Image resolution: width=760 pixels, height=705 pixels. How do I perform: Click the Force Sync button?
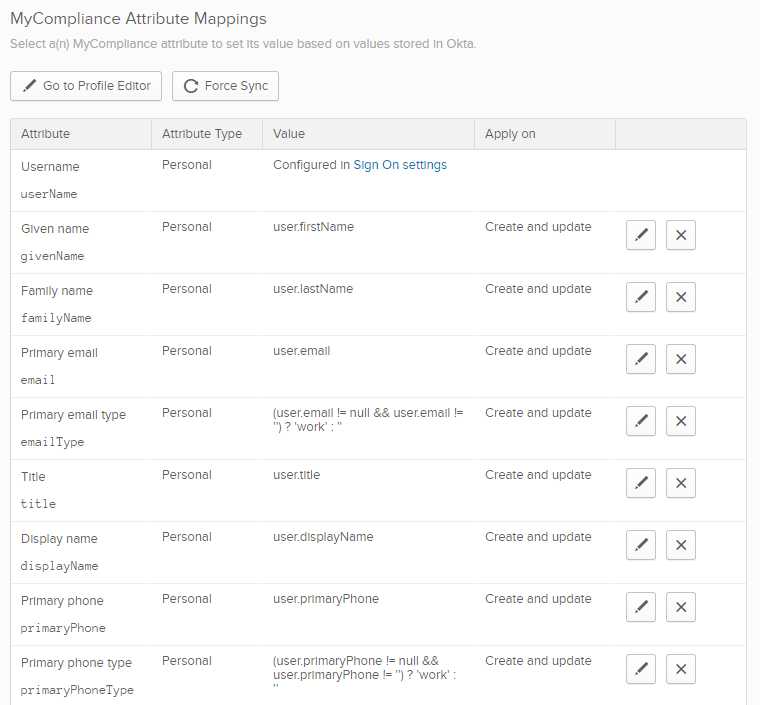pyautogui.click(x=225, y=86)
